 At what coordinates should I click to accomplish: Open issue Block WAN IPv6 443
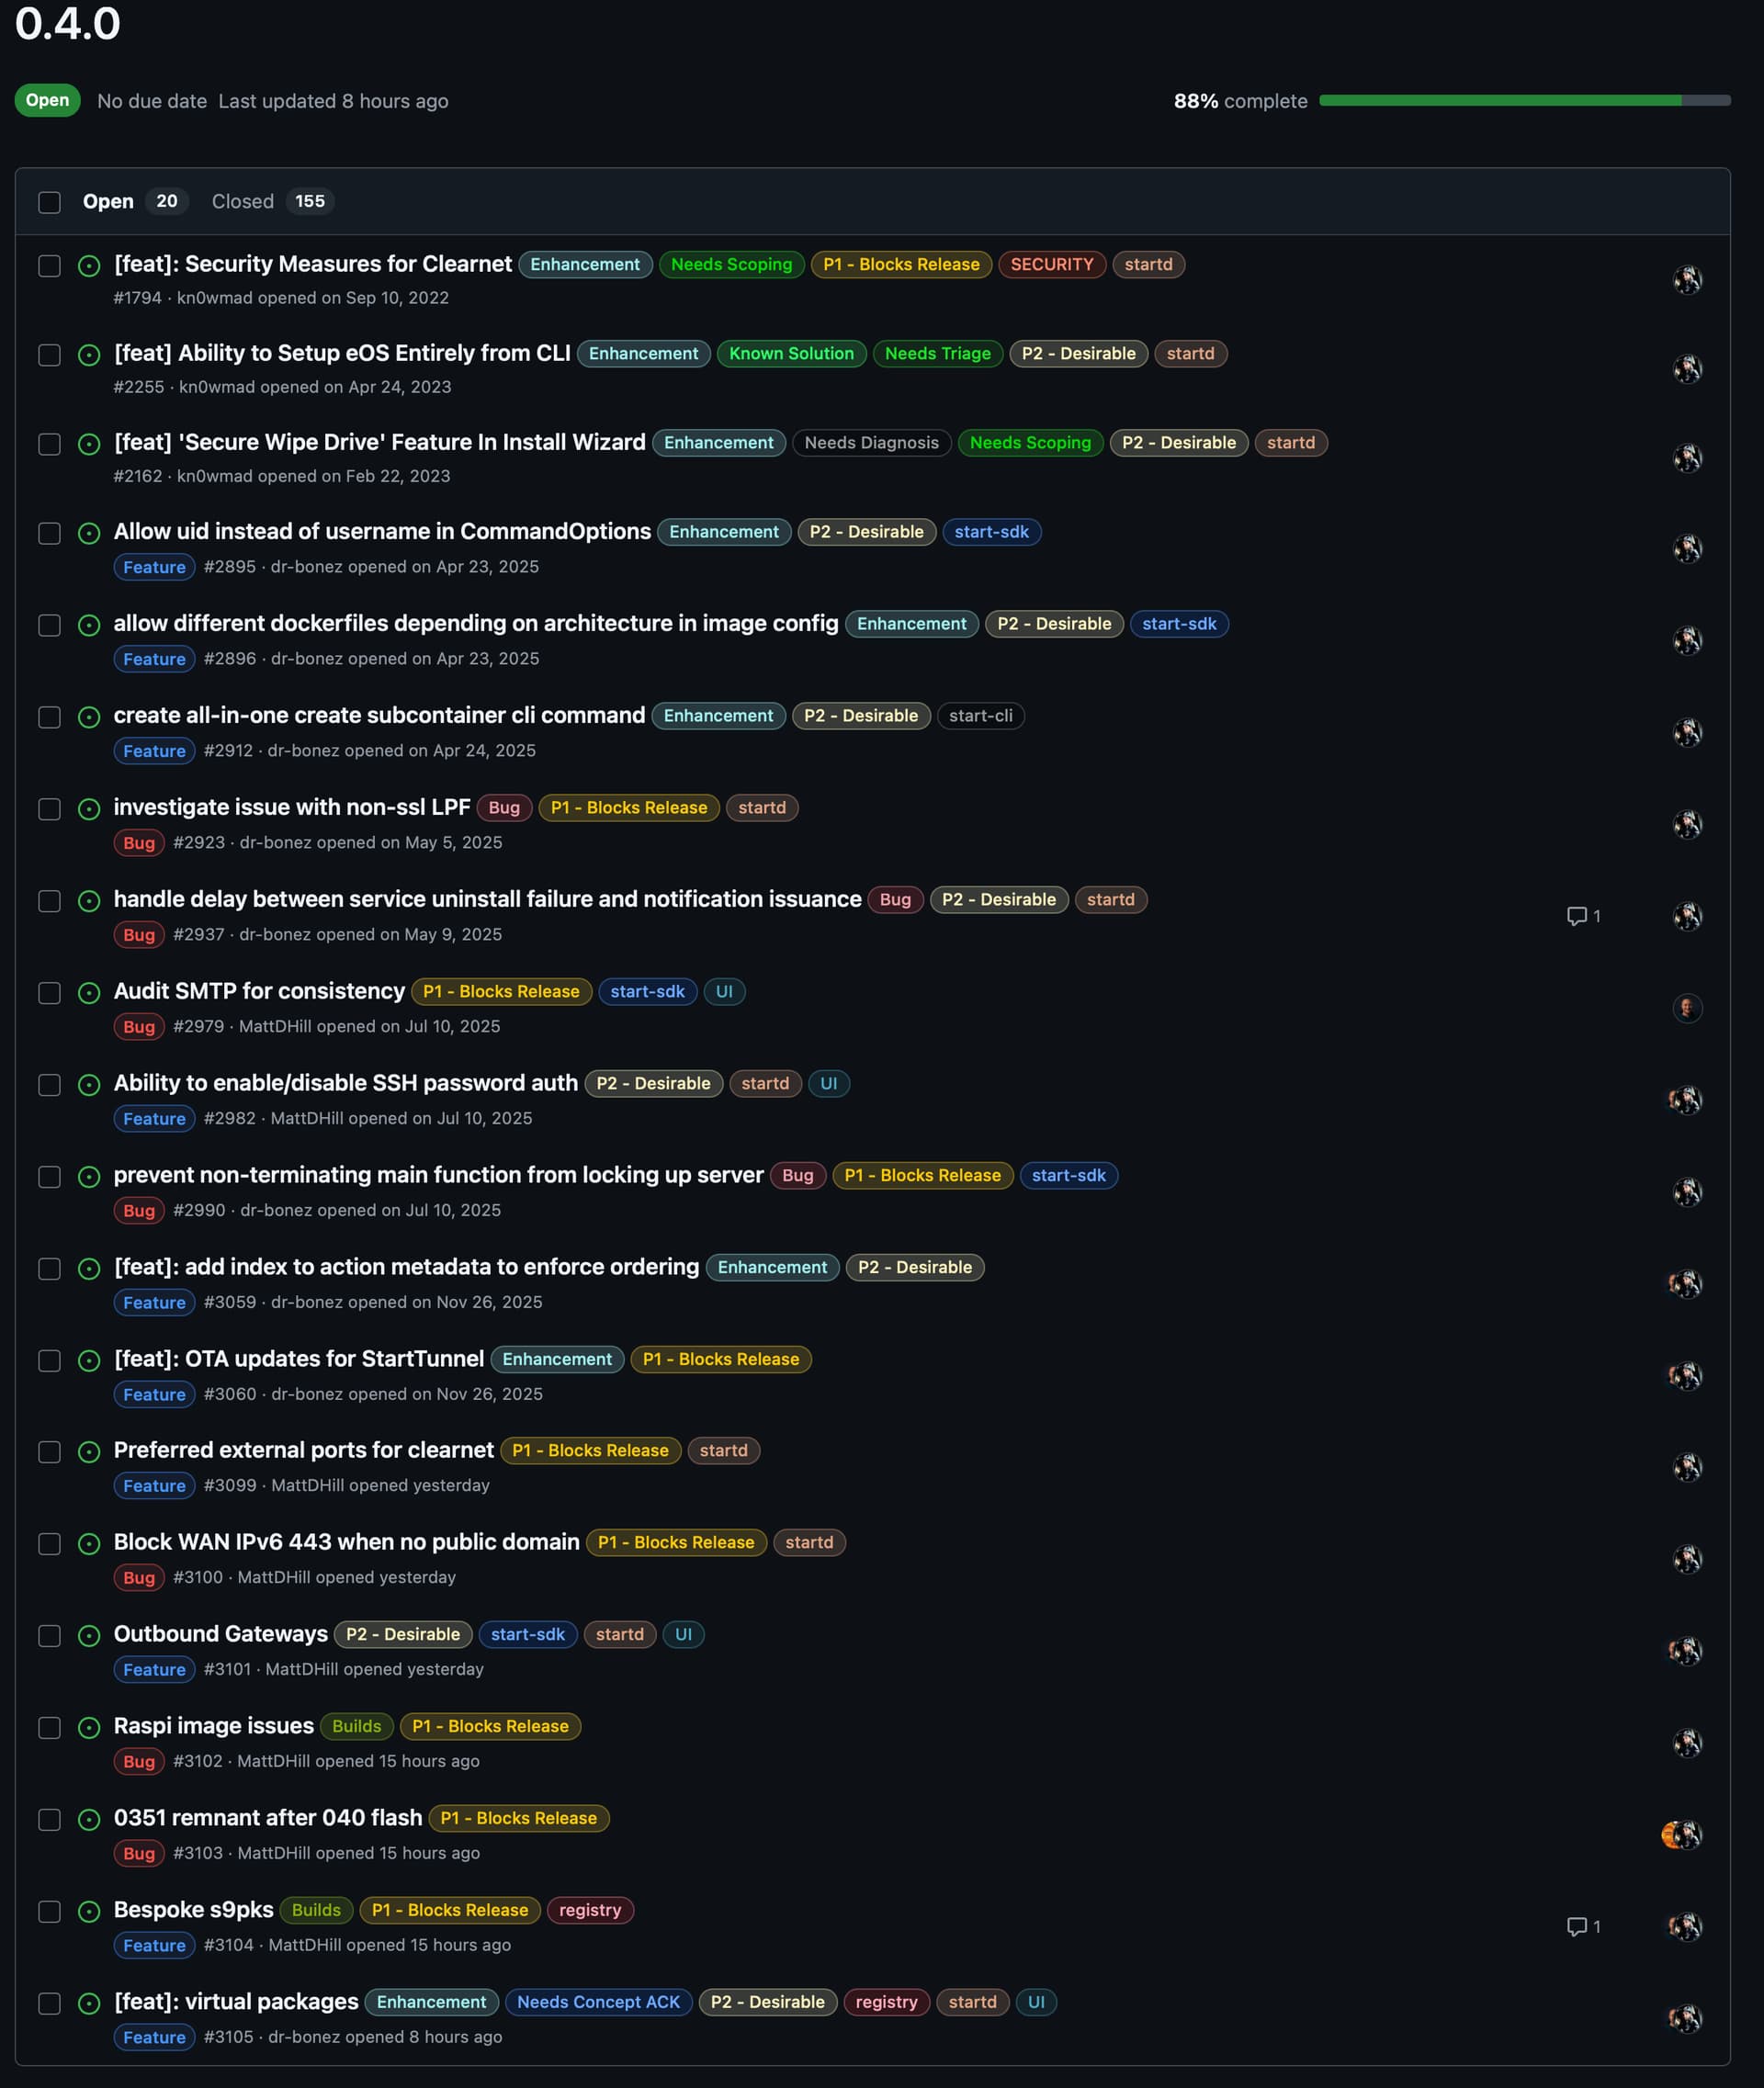346,1542
